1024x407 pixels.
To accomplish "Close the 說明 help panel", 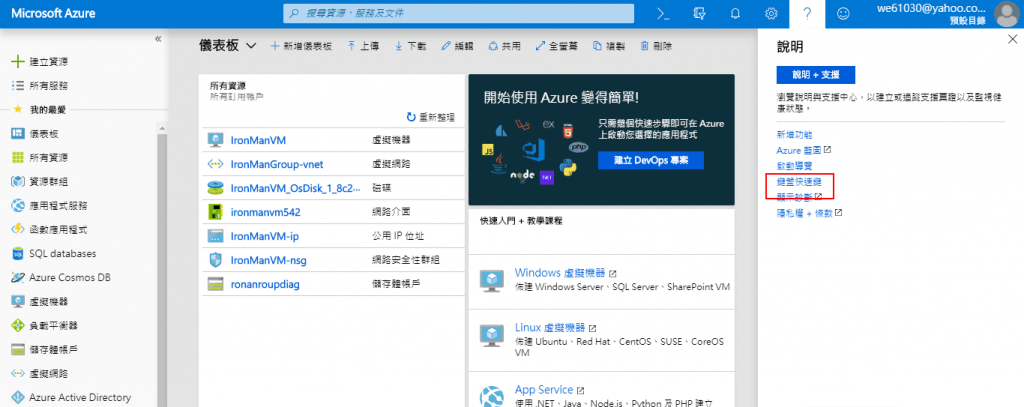I will (1013, 40).
